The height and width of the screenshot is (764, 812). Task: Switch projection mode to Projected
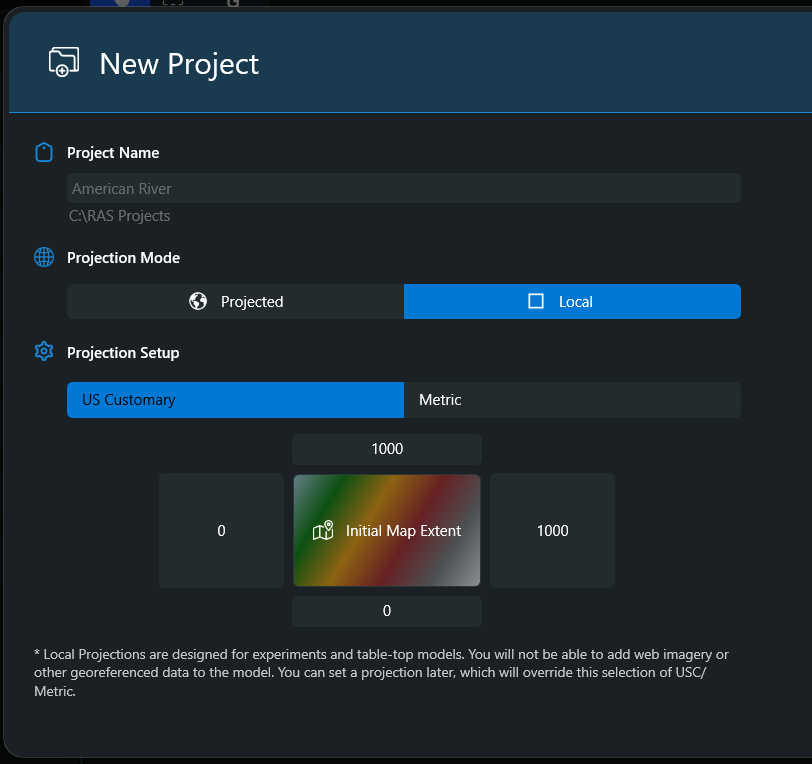click(x=235, y=302)
